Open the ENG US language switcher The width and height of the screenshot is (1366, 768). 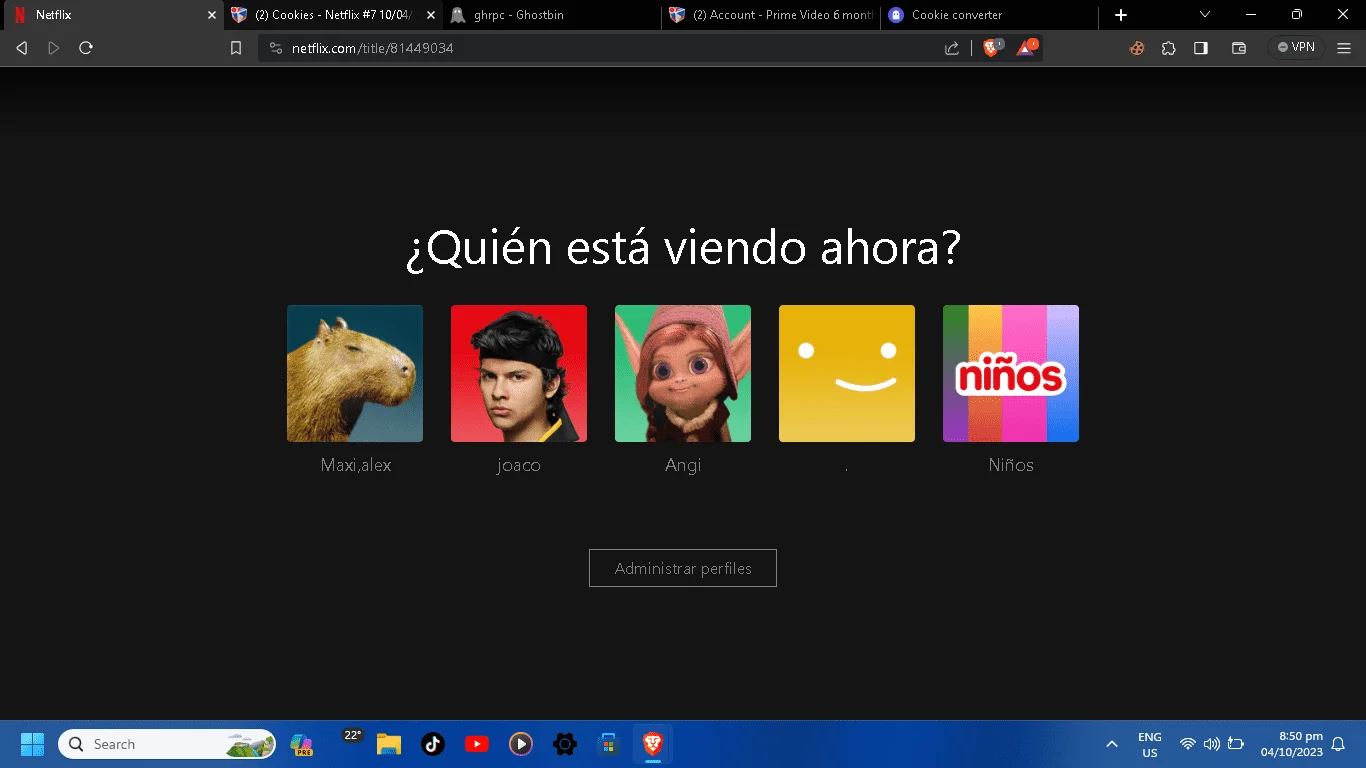point(1150,744)
